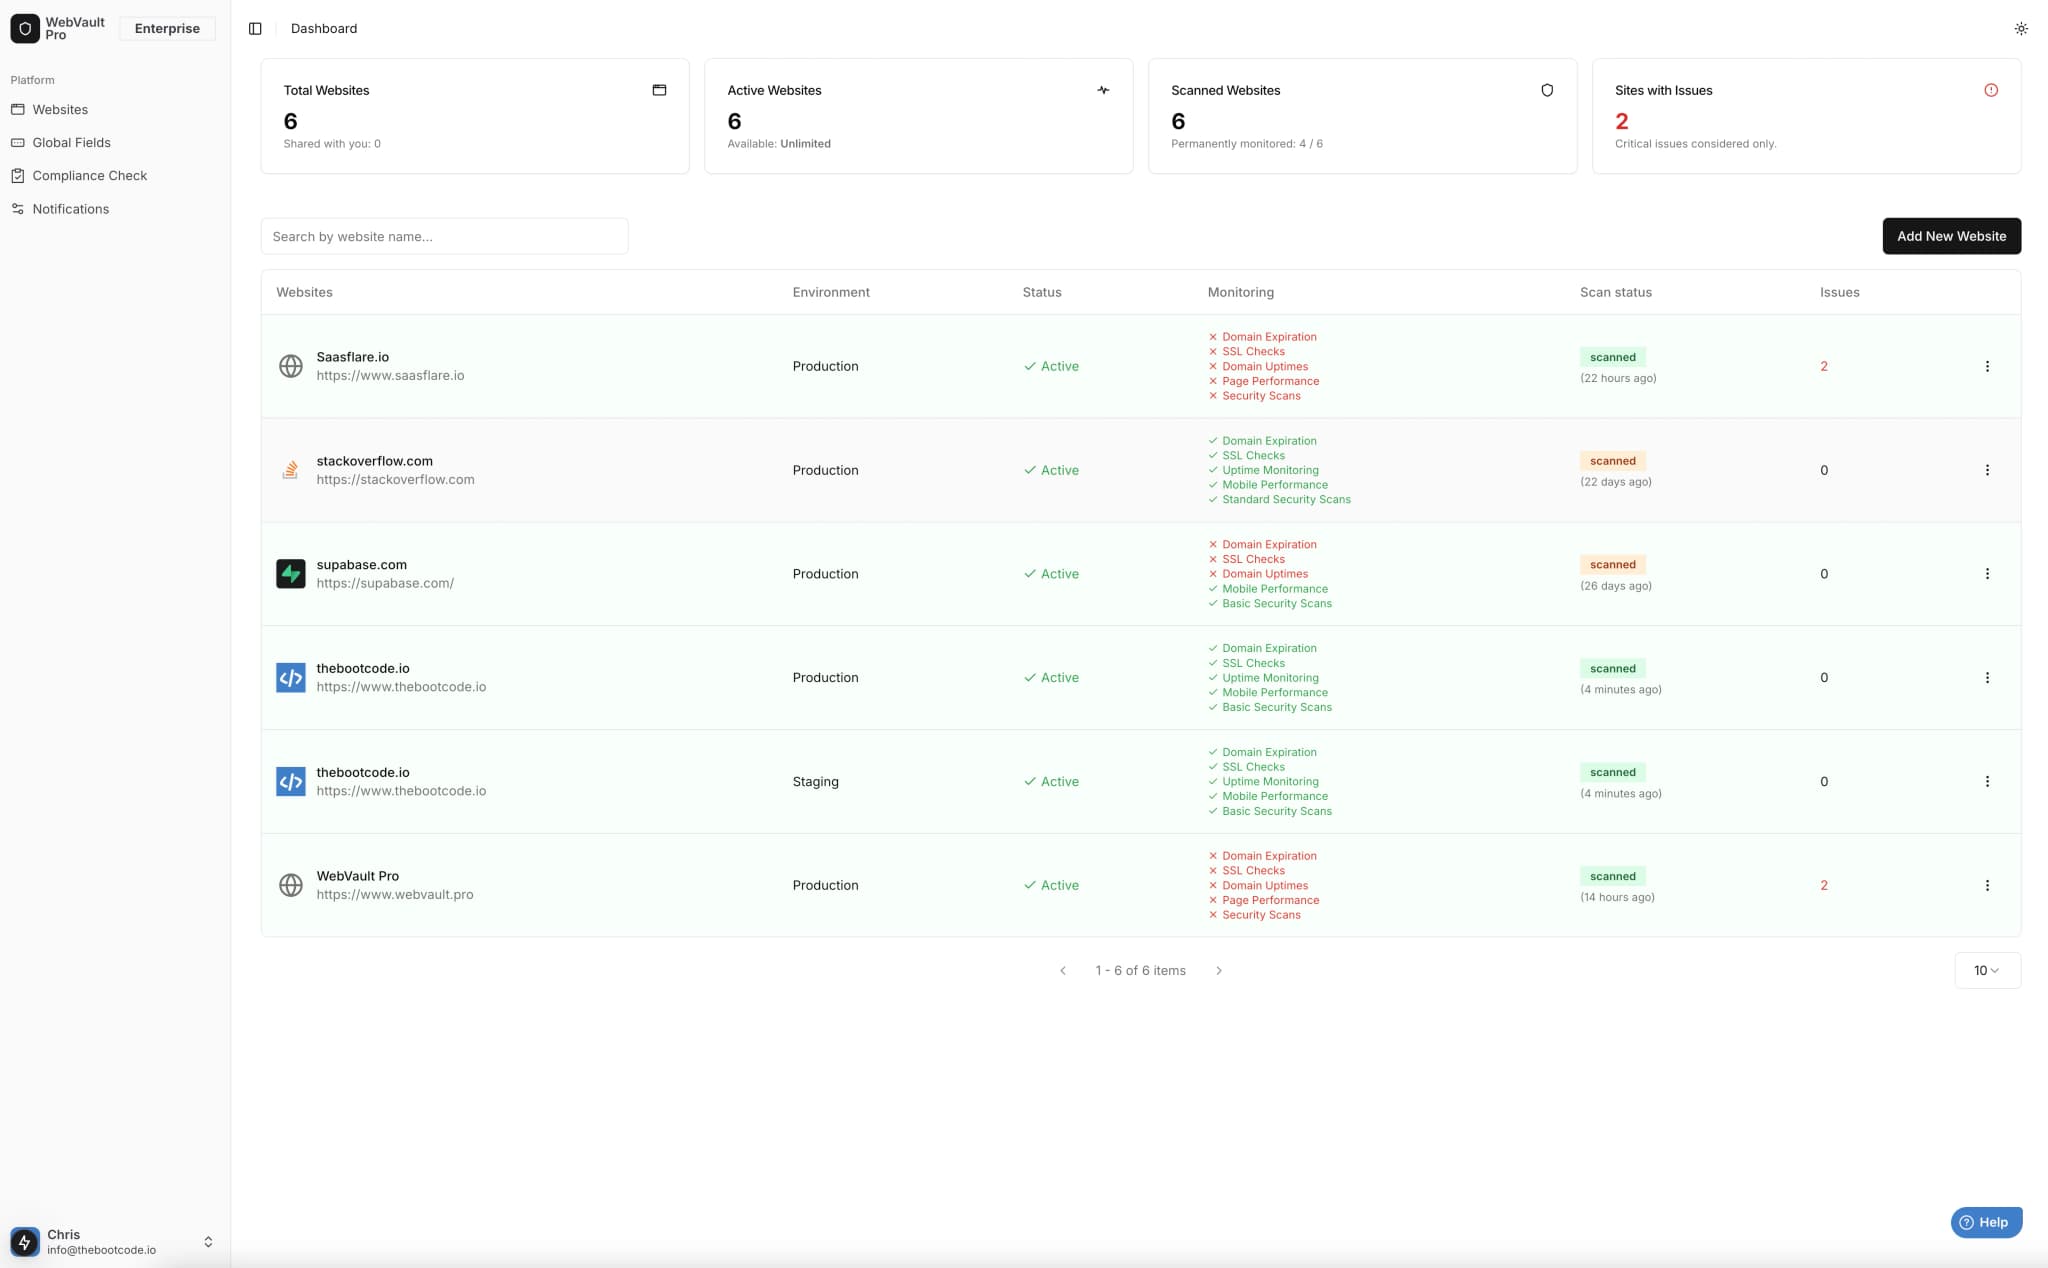Click info@thebootcode.io account email
Image resolution: width=2048 pixels, height=1268 pixels.
click(101, 1250)
